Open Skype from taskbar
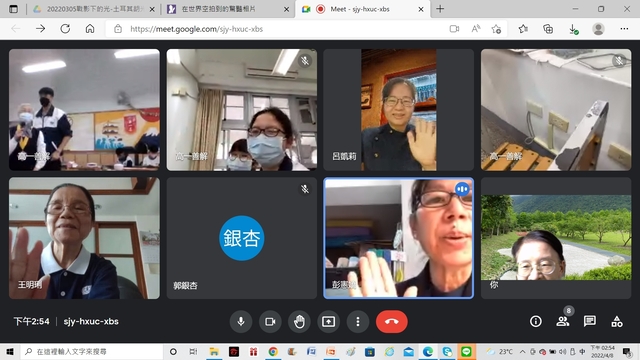 [447, 351]
